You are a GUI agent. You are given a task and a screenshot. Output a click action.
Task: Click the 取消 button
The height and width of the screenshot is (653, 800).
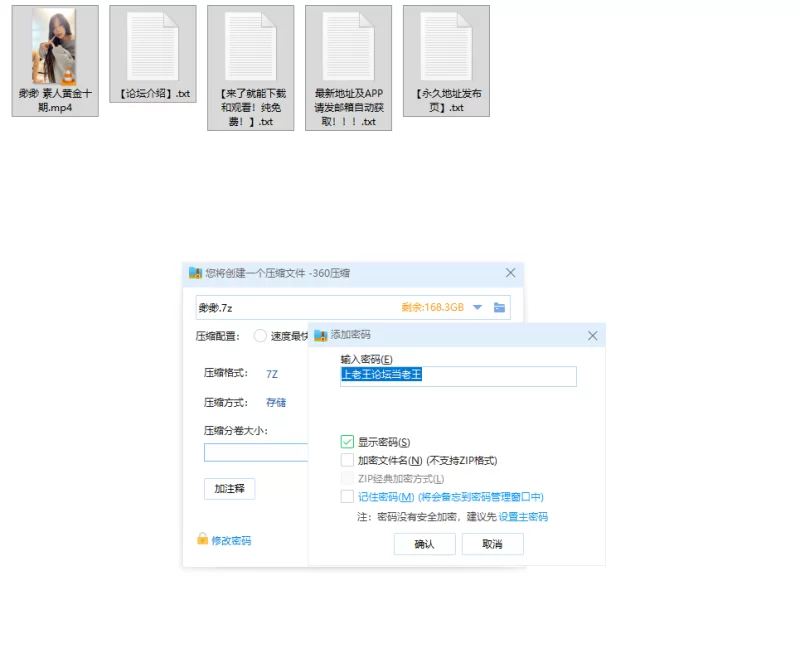point(492,544)
